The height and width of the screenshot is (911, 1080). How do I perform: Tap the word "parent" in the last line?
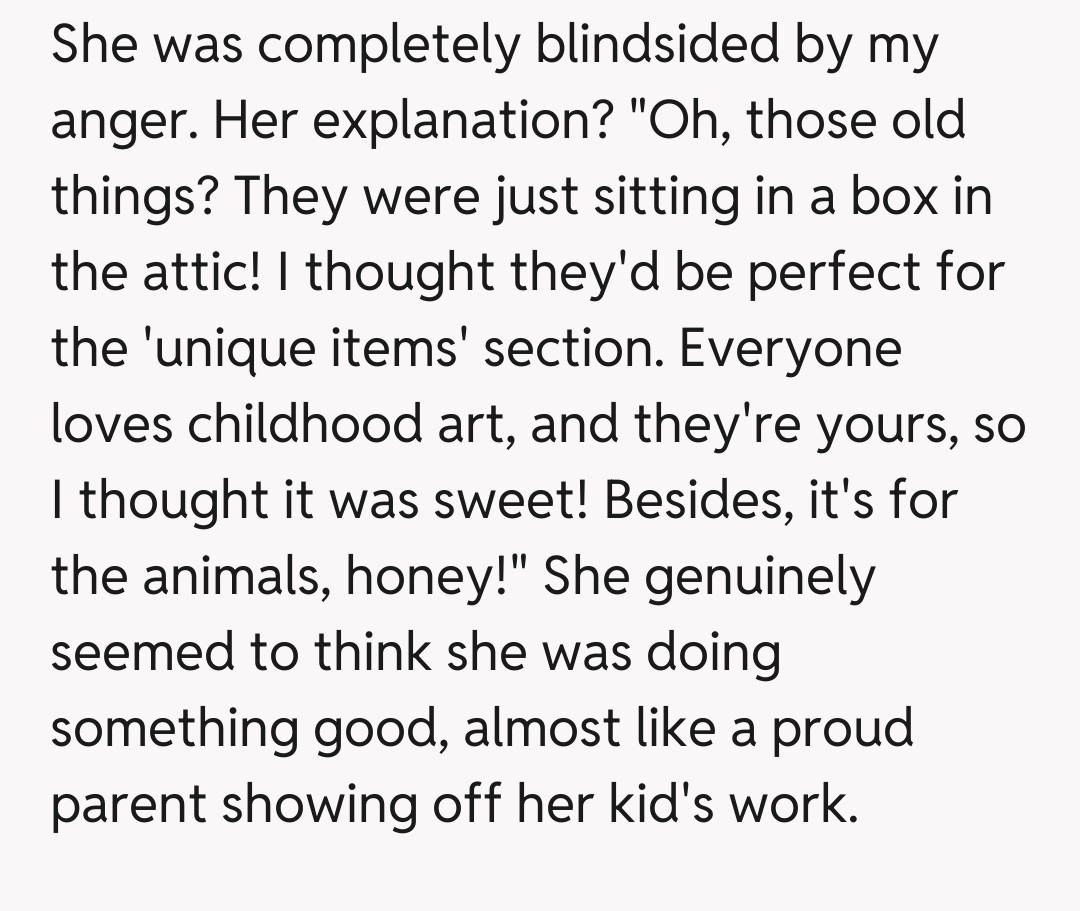pyautogui.click(x=128, y=805)
